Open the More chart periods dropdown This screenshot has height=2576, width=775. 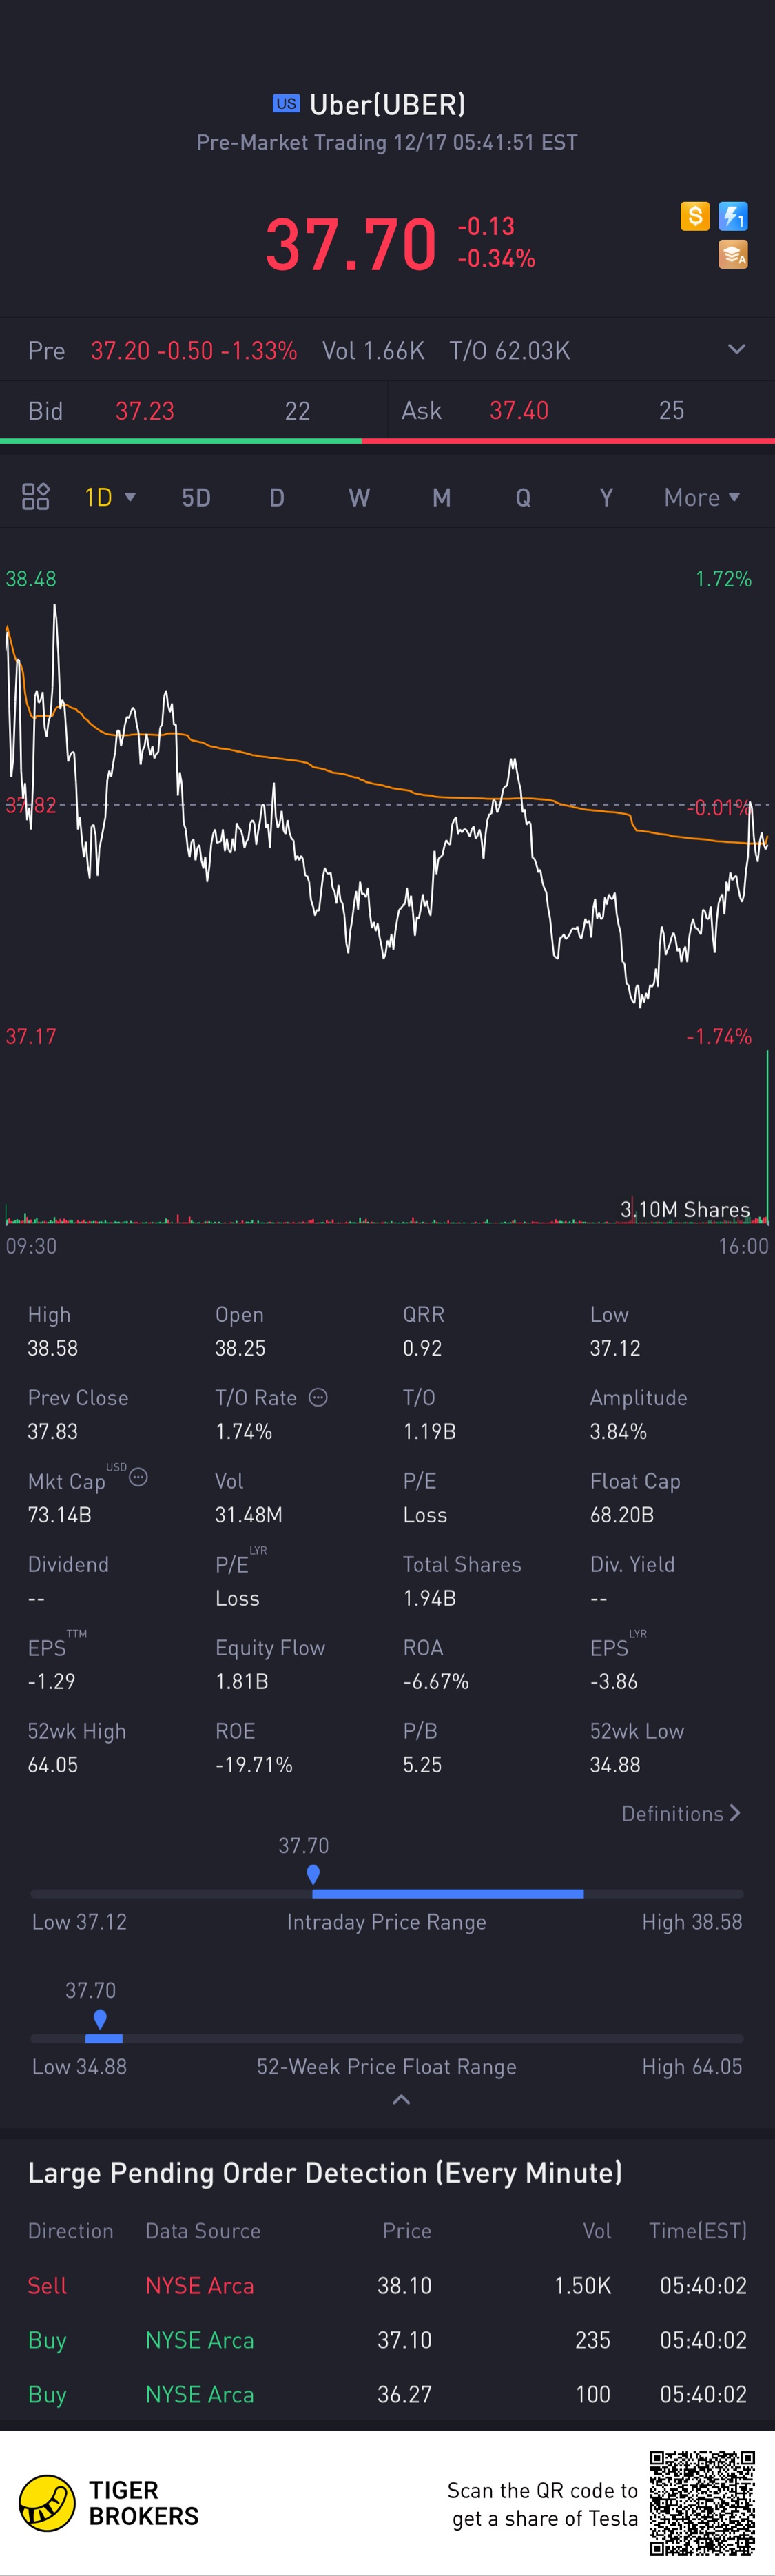[702, 497]
